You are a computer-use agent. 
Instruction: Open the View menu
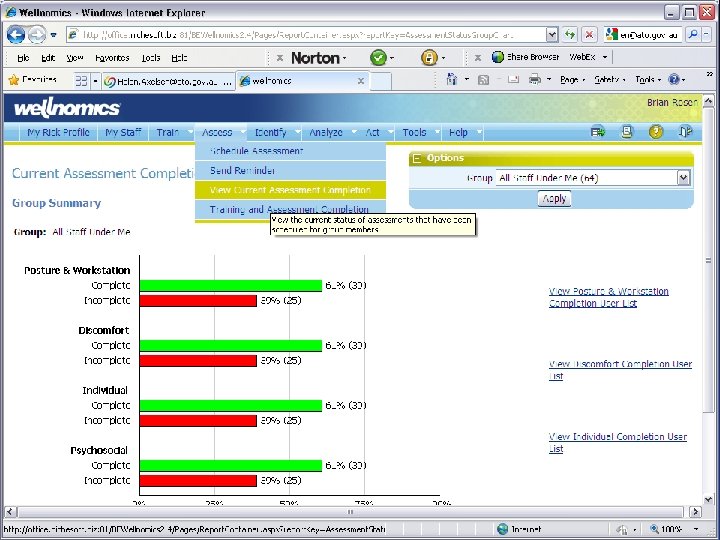[x=75, y=58]
